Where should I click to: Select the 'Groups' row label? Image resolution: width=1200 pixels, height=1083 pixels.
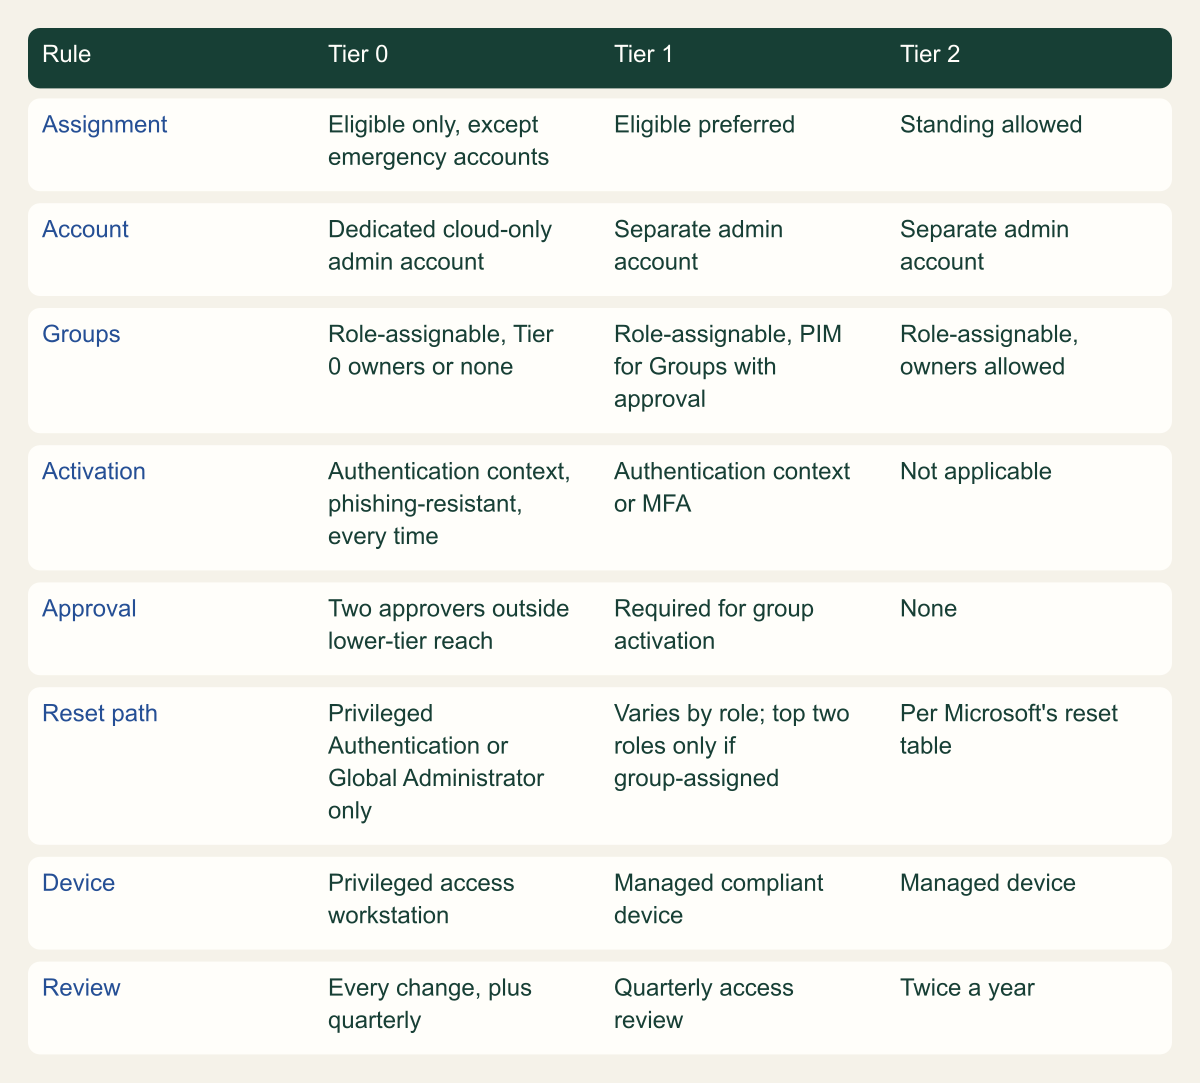click(81, 334)
